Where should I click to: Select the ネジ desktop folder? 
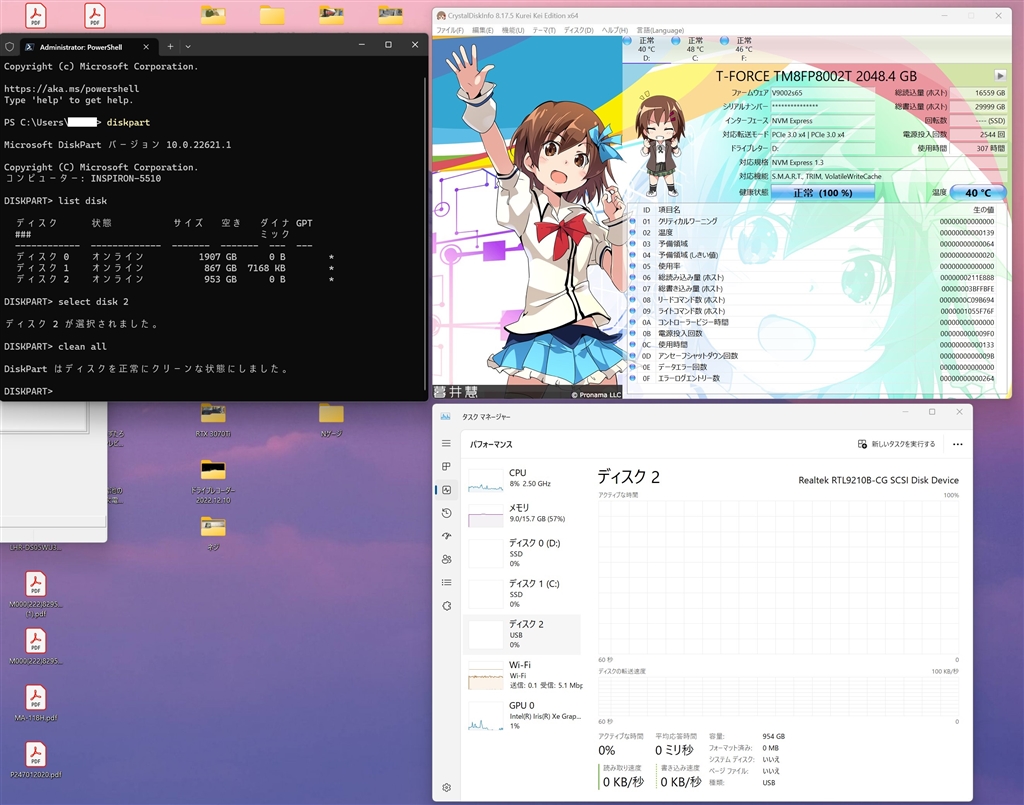point(213,533)
